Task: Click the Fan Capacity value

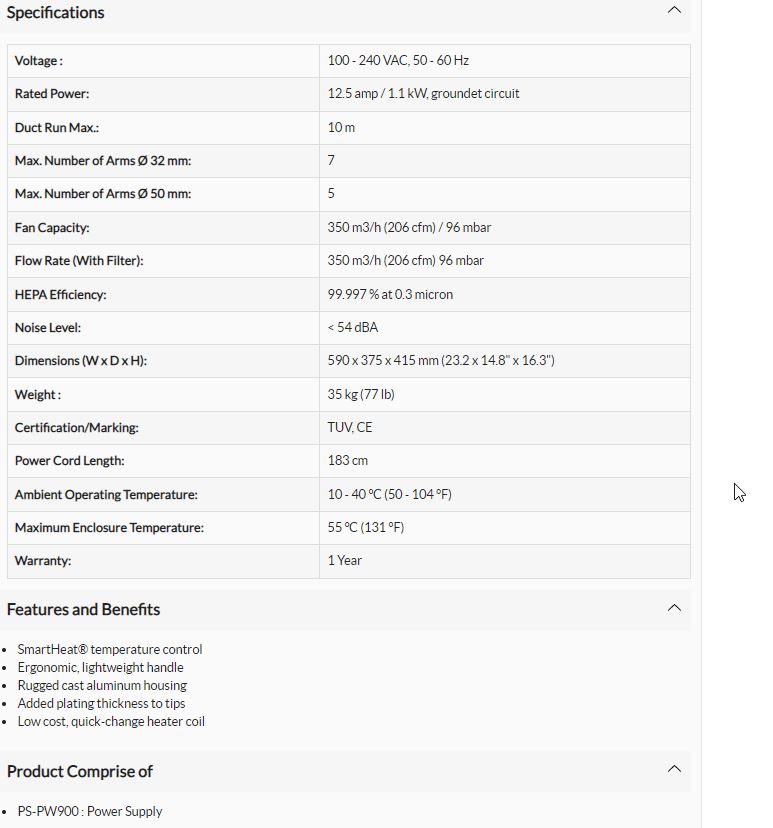Action: coord(409,228)
